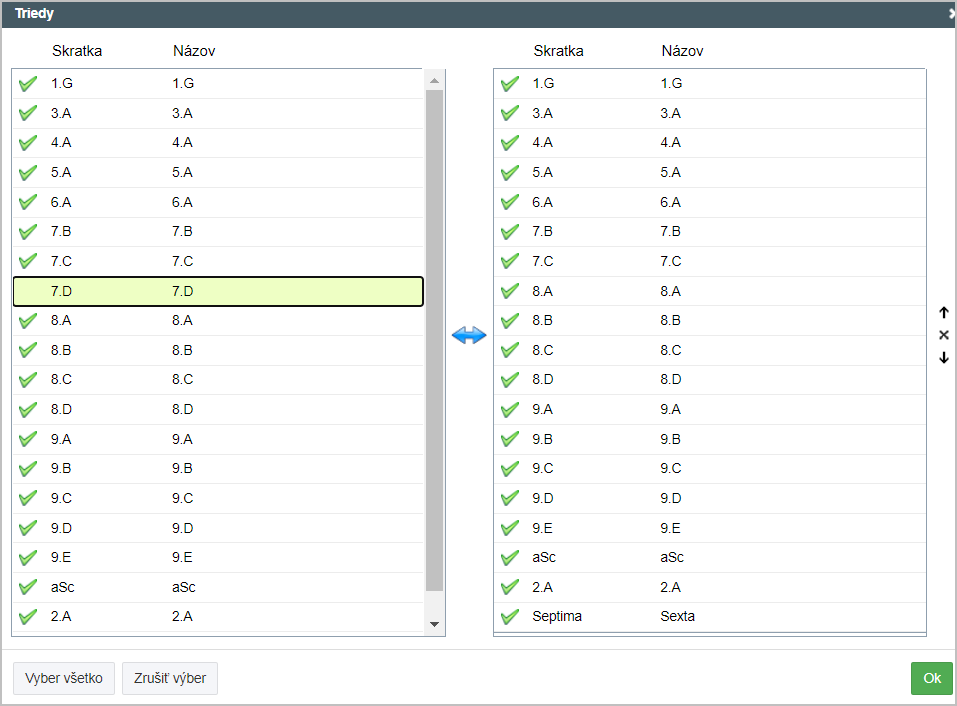
Task: Select the 8.D row in the right list
Action: coord(710,380)
